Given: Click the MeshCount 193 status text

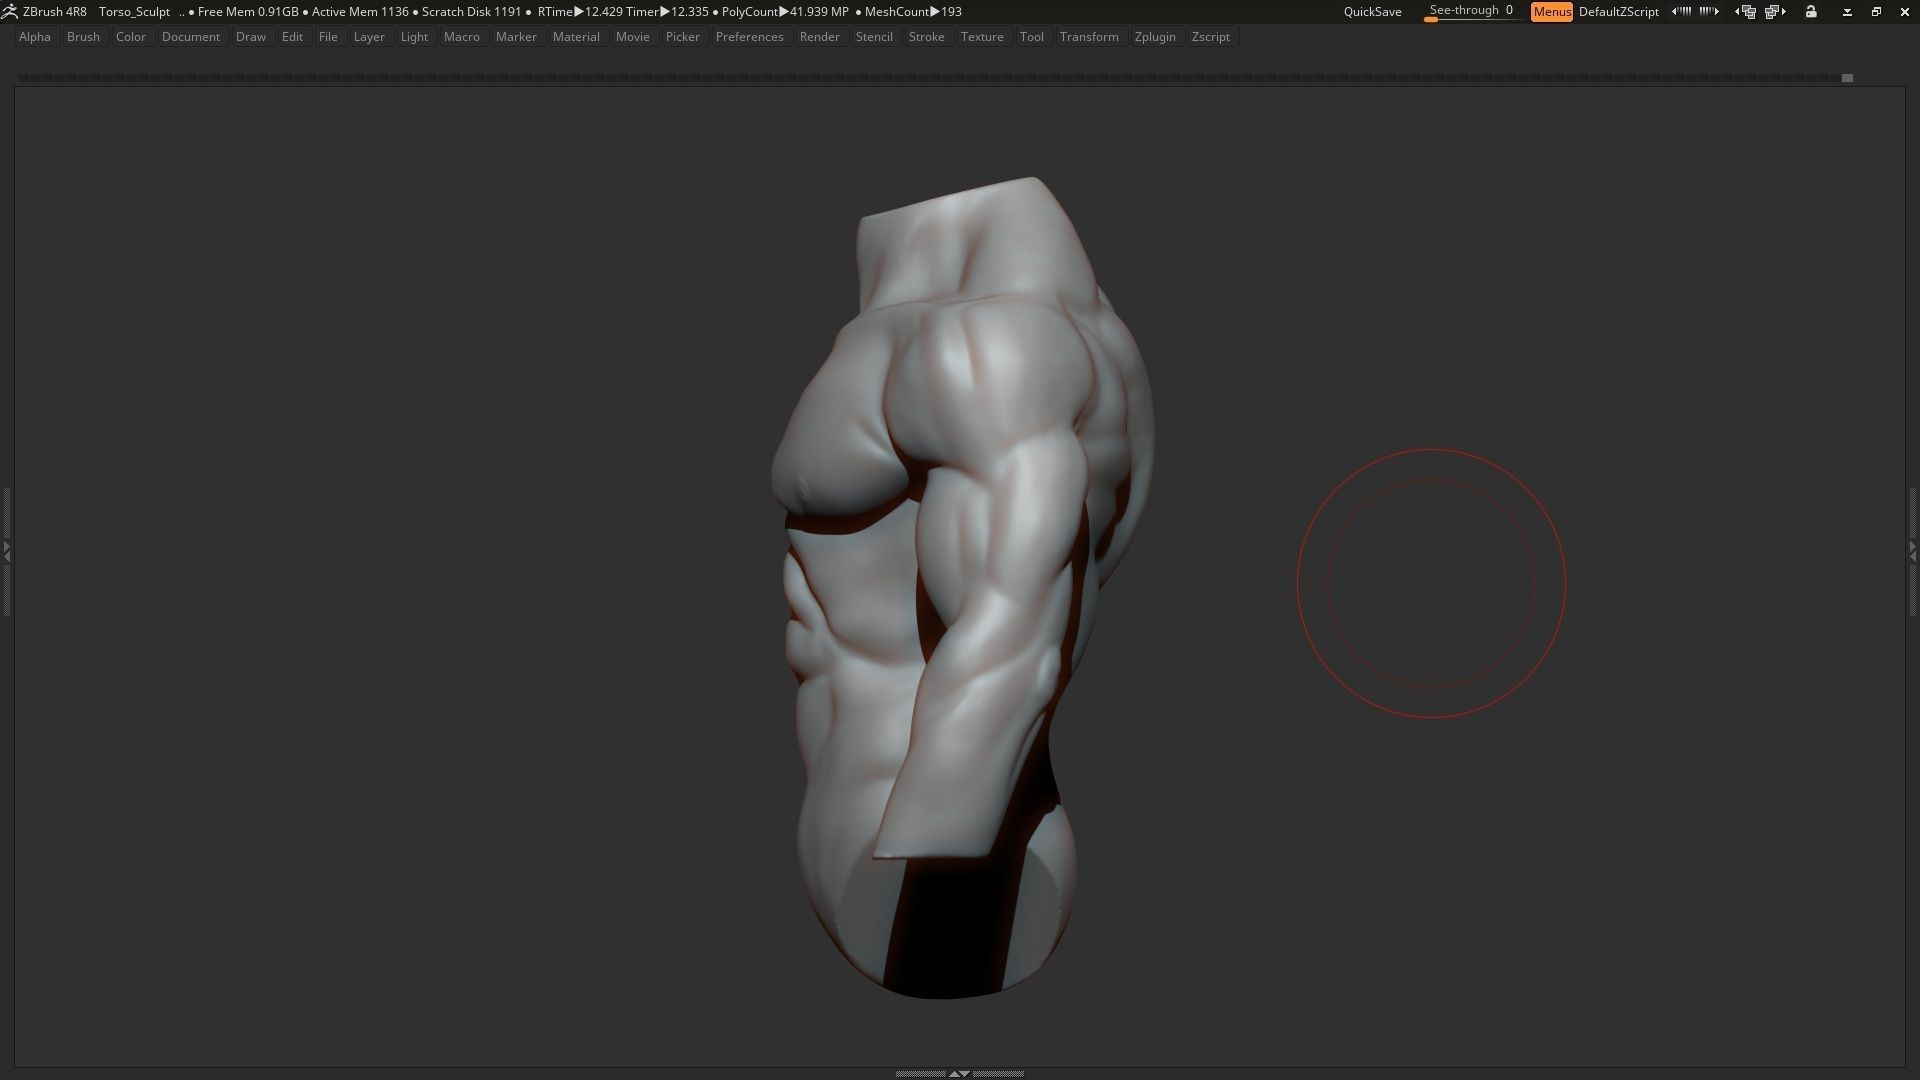Looking at the screenshot, I should click(x=913, y=12).
